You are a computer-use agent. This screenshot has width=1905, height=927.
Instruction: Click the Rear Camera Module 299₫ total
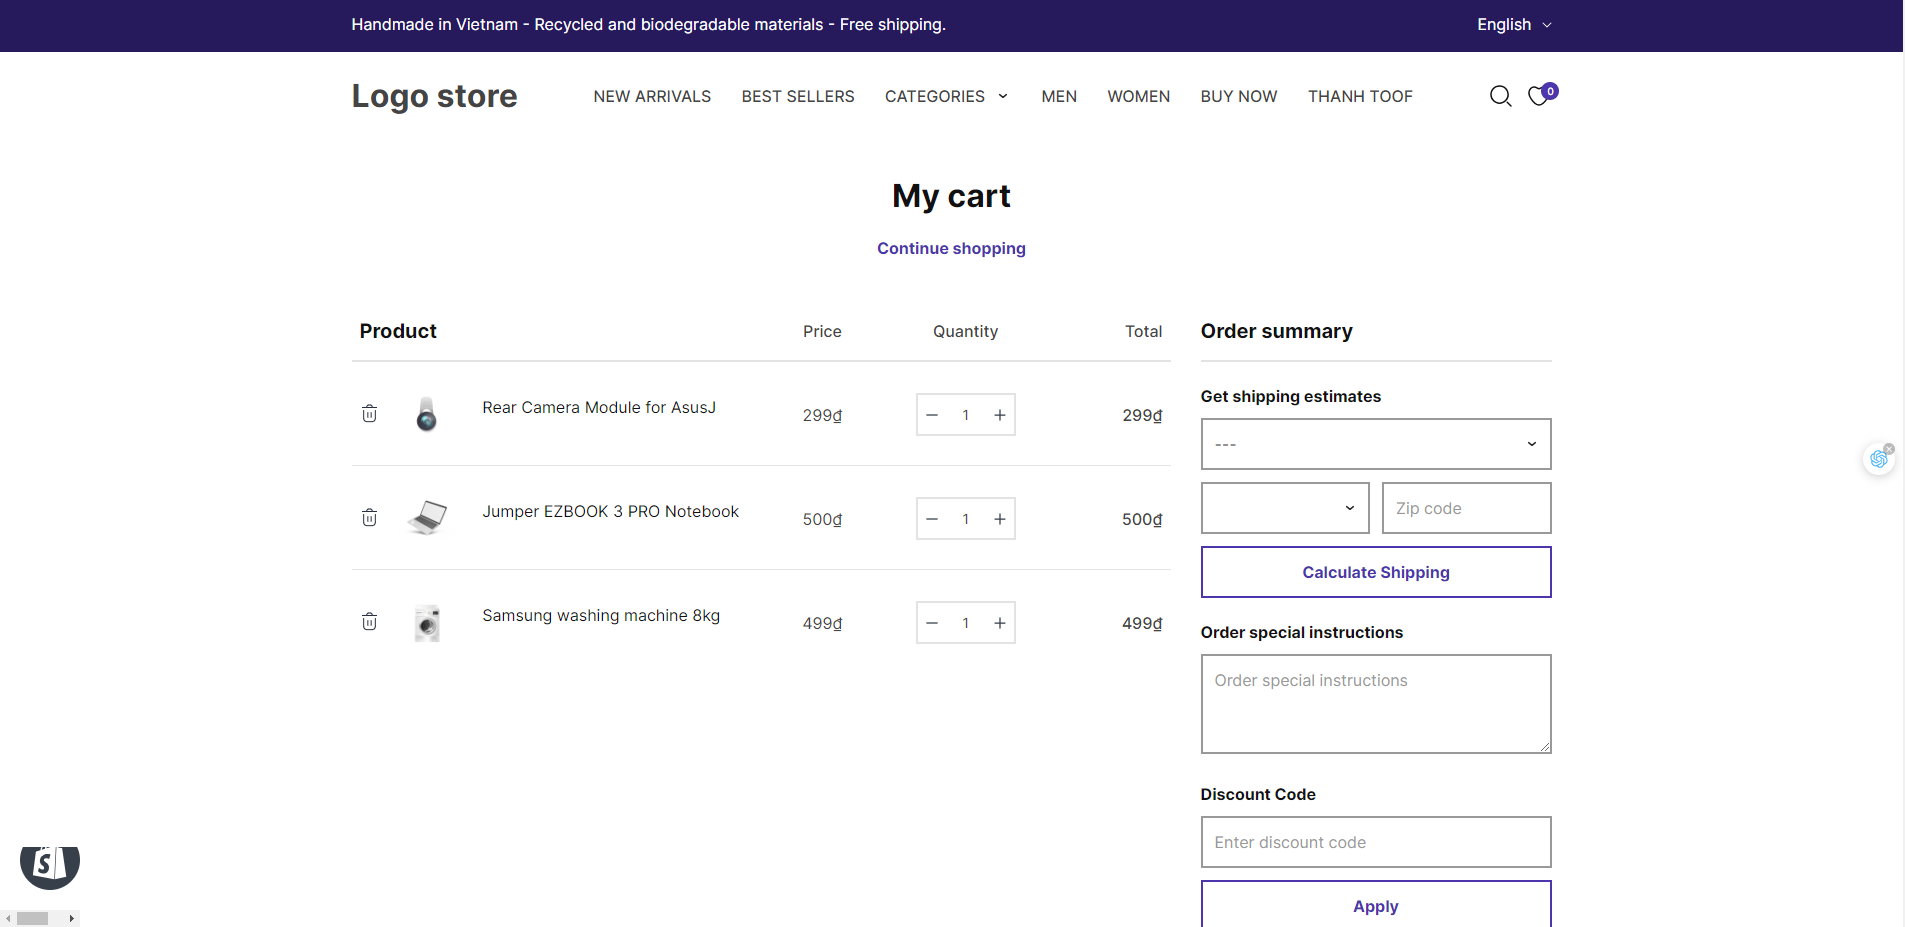click(1142, 415)
